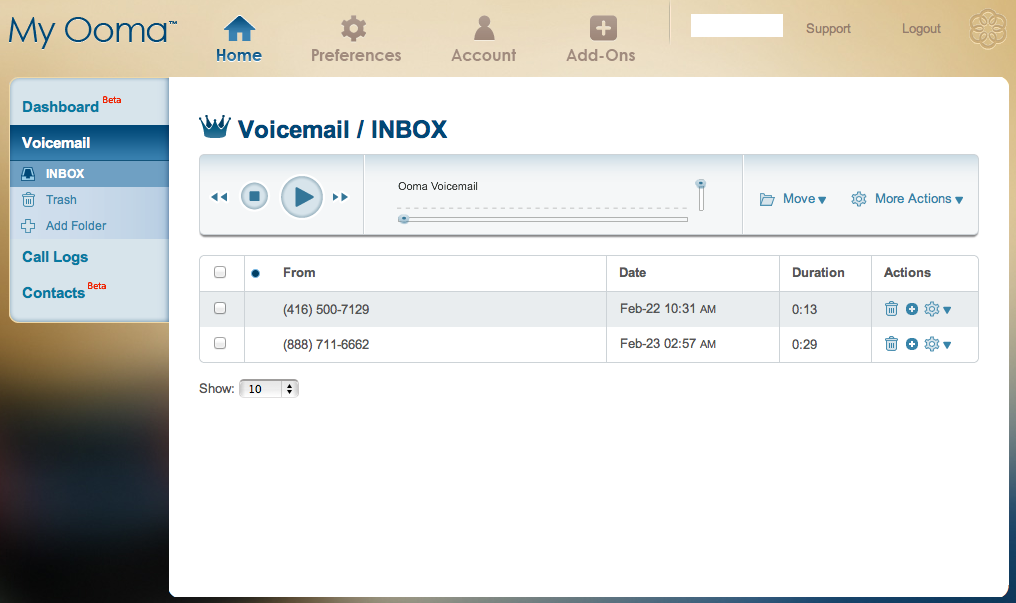Check the (888) 711-6662 voicemail checkbox
This screenshot has width=1016, height=603.
pos(220,343)
